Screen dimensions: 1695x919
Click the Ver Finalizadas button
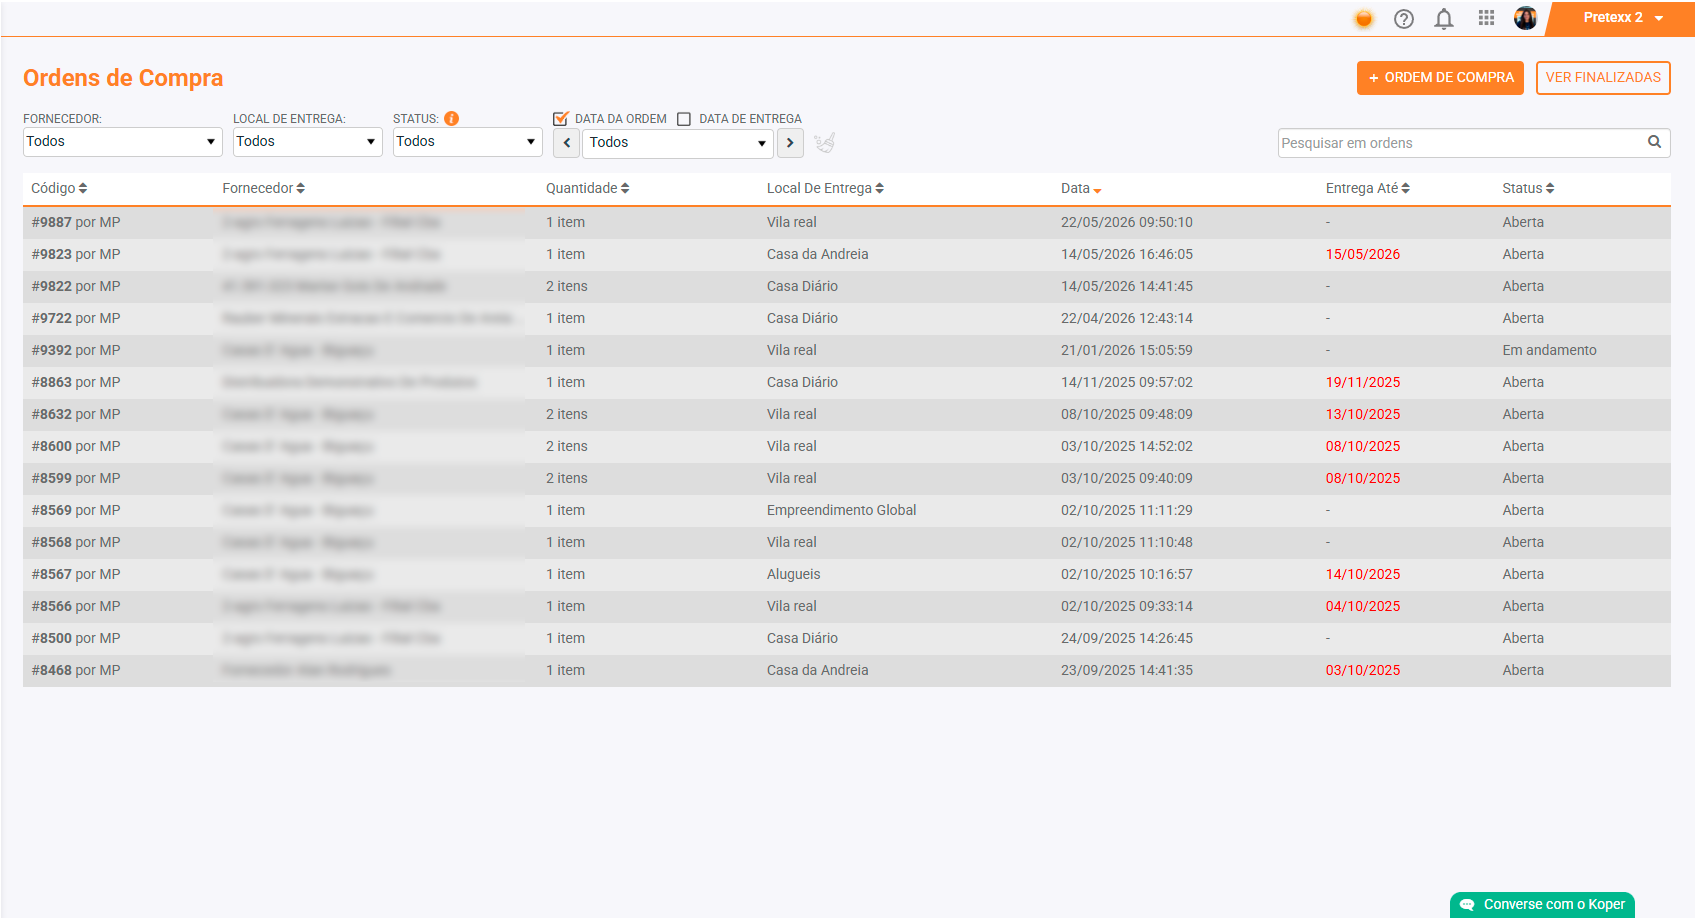pyautogui.click(x=1603, y=78)
